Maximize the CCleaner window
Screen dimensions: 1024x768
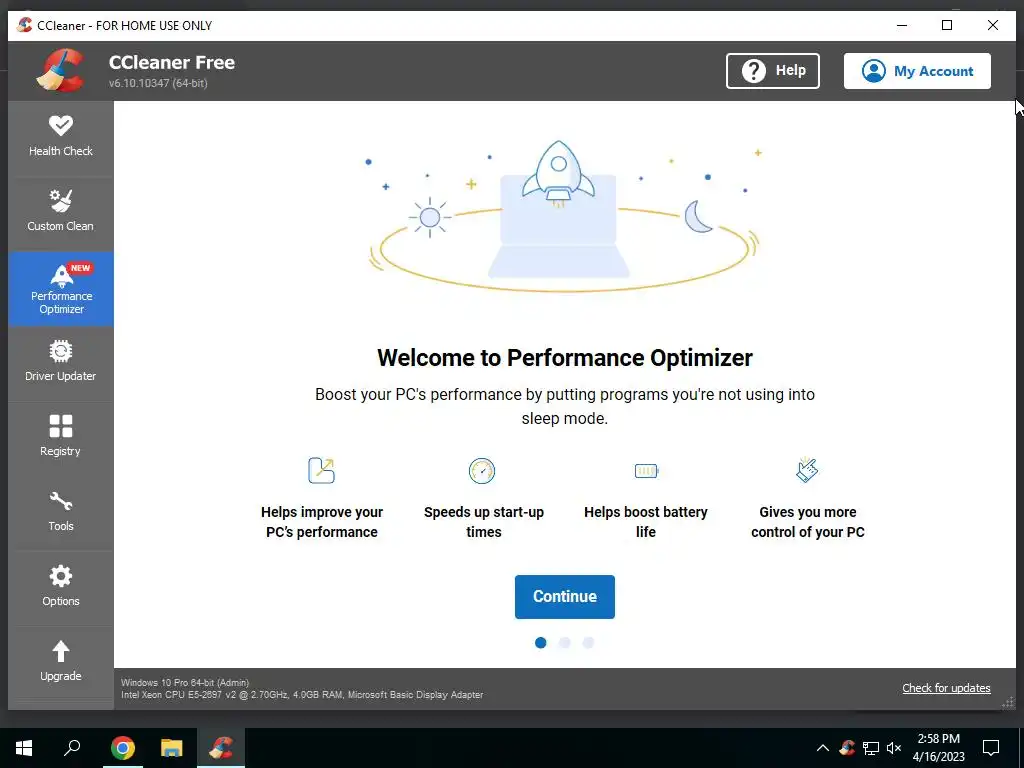click(947, 25)
